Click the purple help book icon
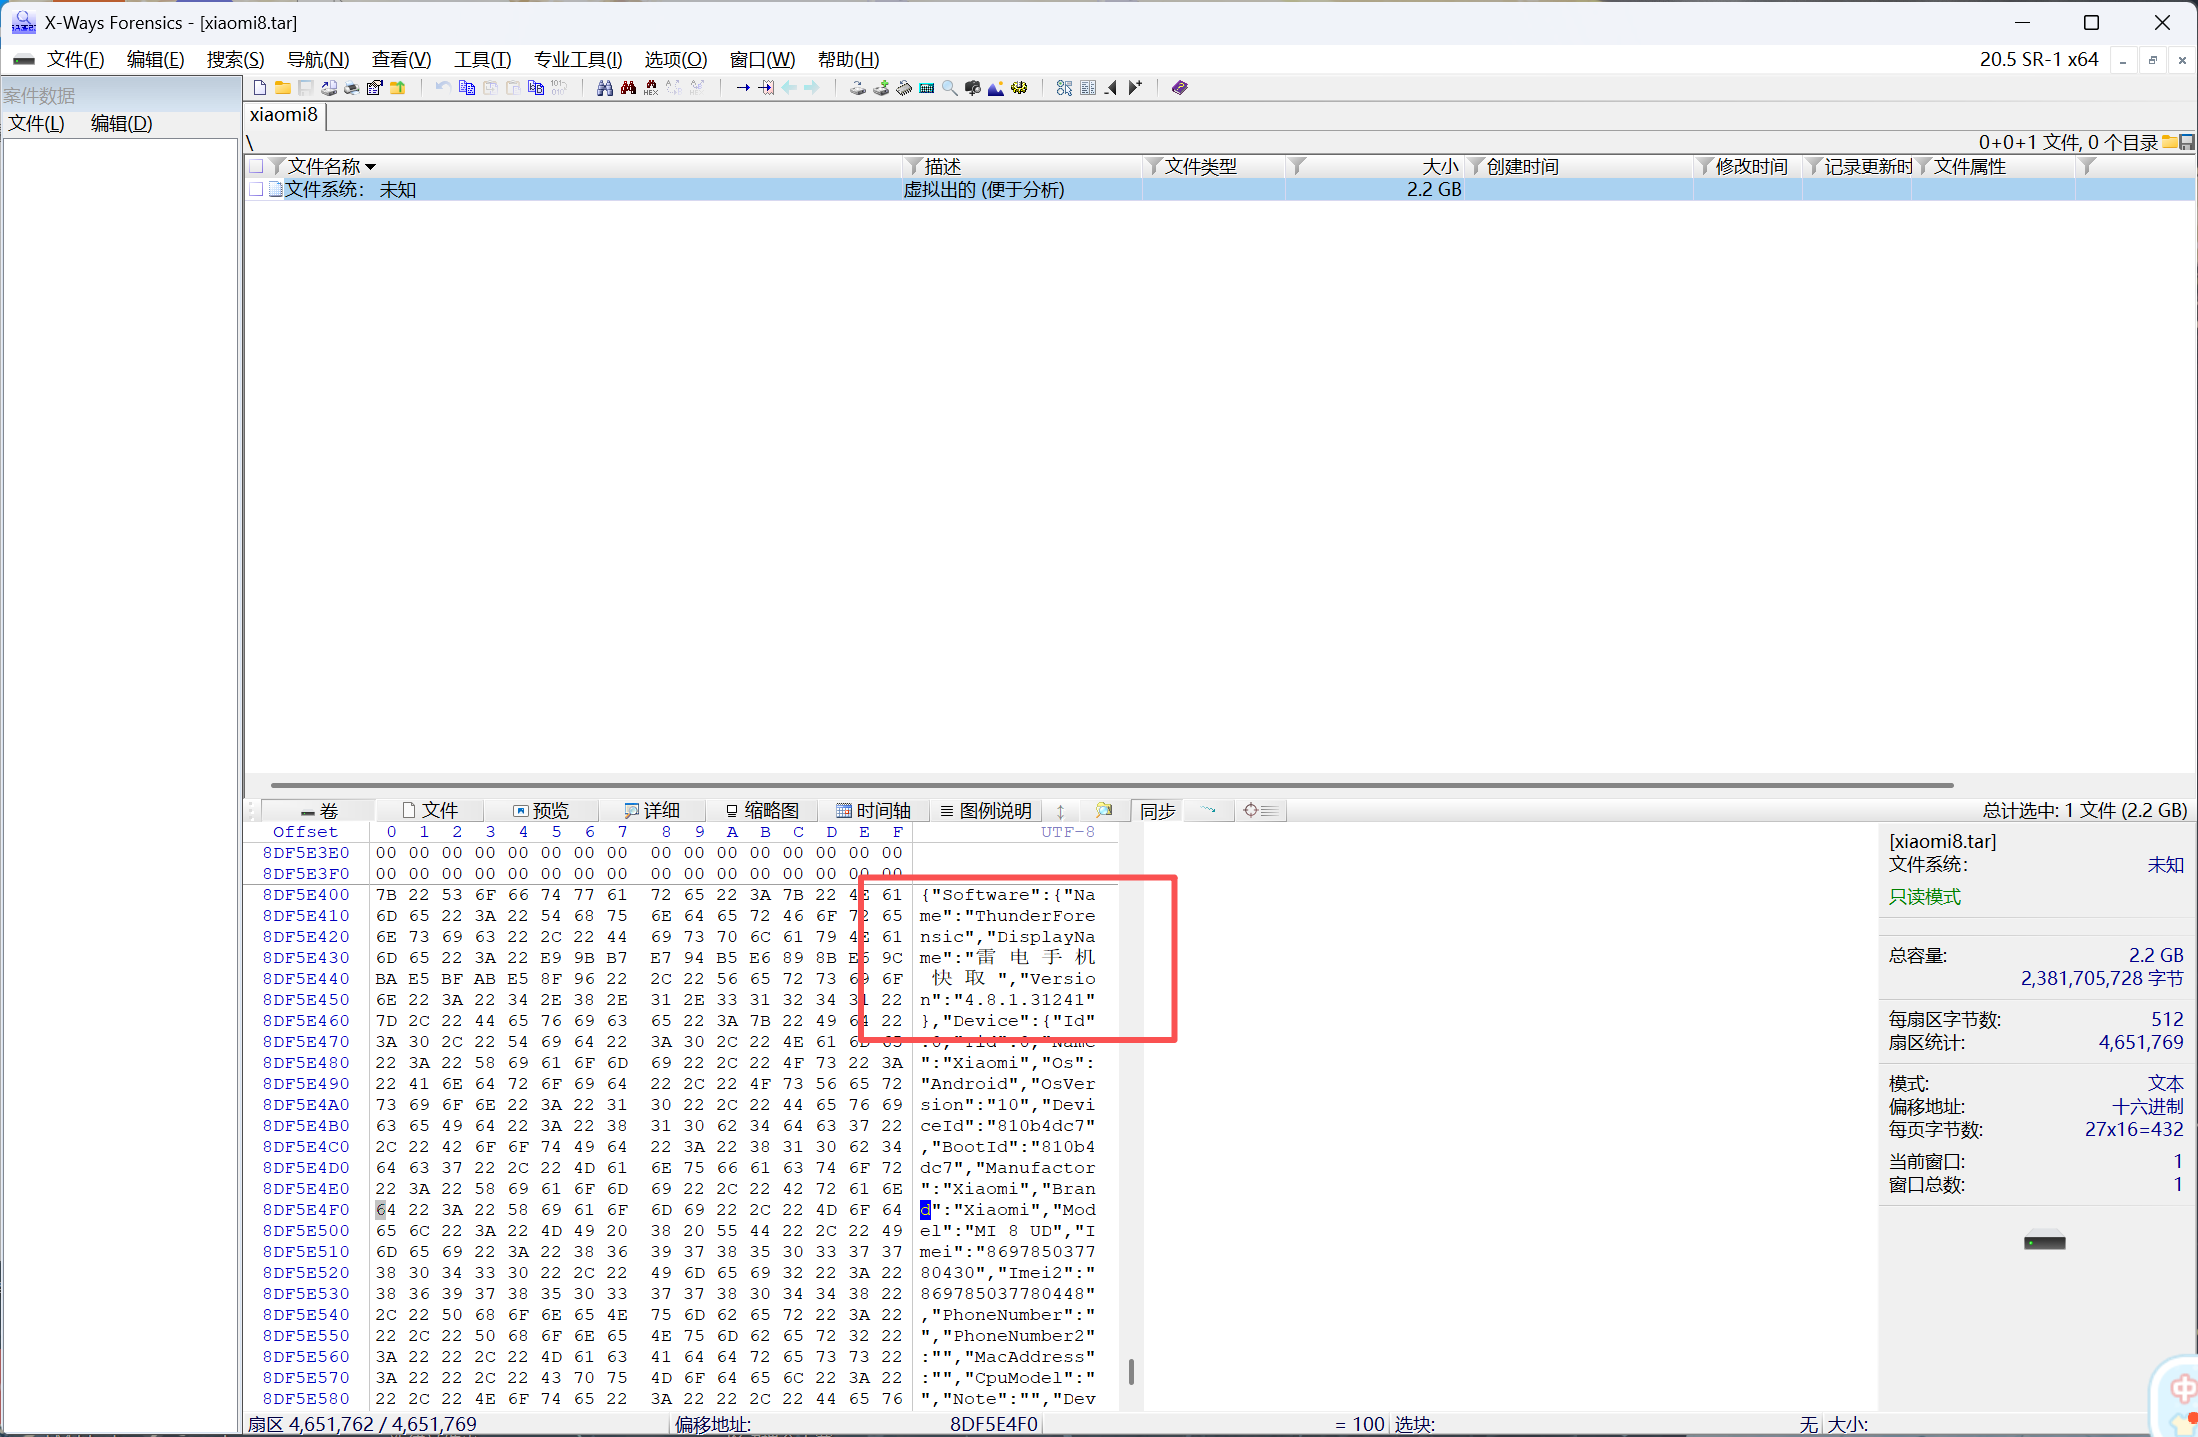 1180,88
